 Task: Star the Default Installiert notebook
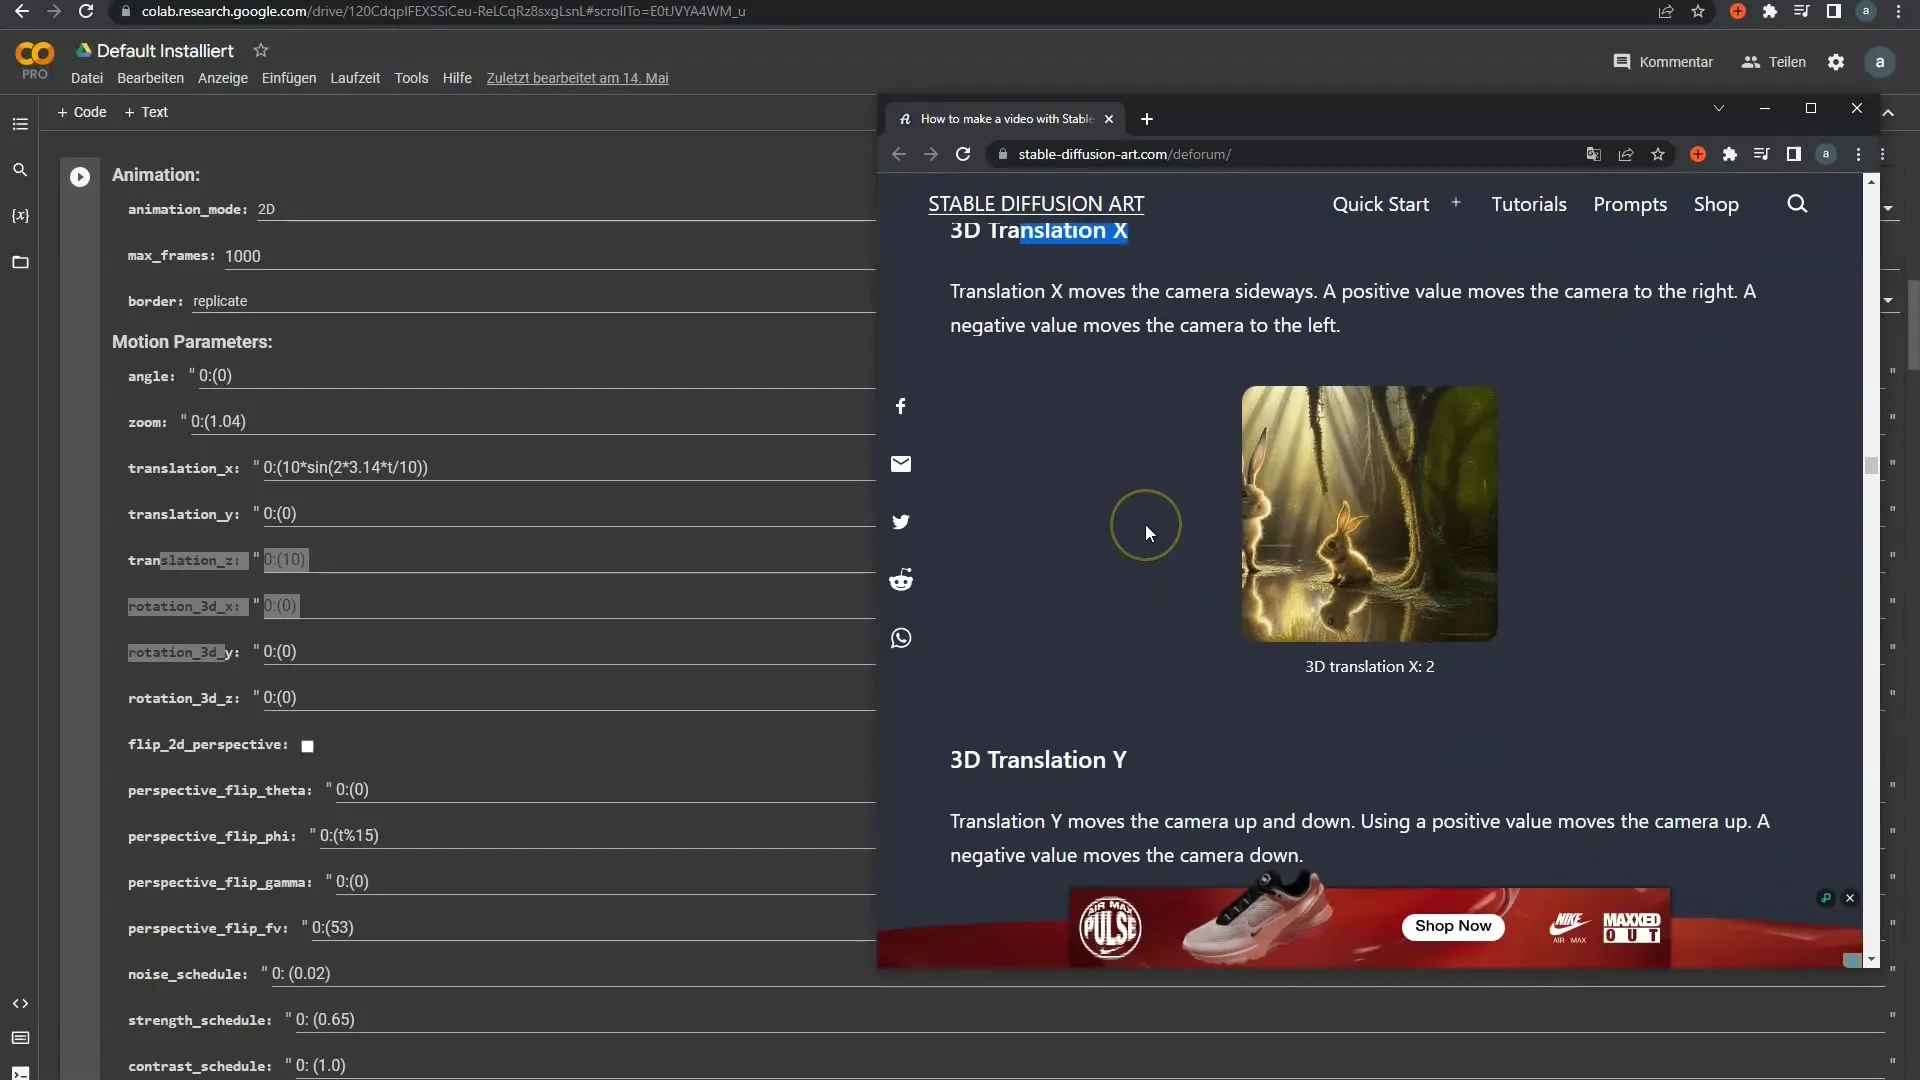(261, 50)
